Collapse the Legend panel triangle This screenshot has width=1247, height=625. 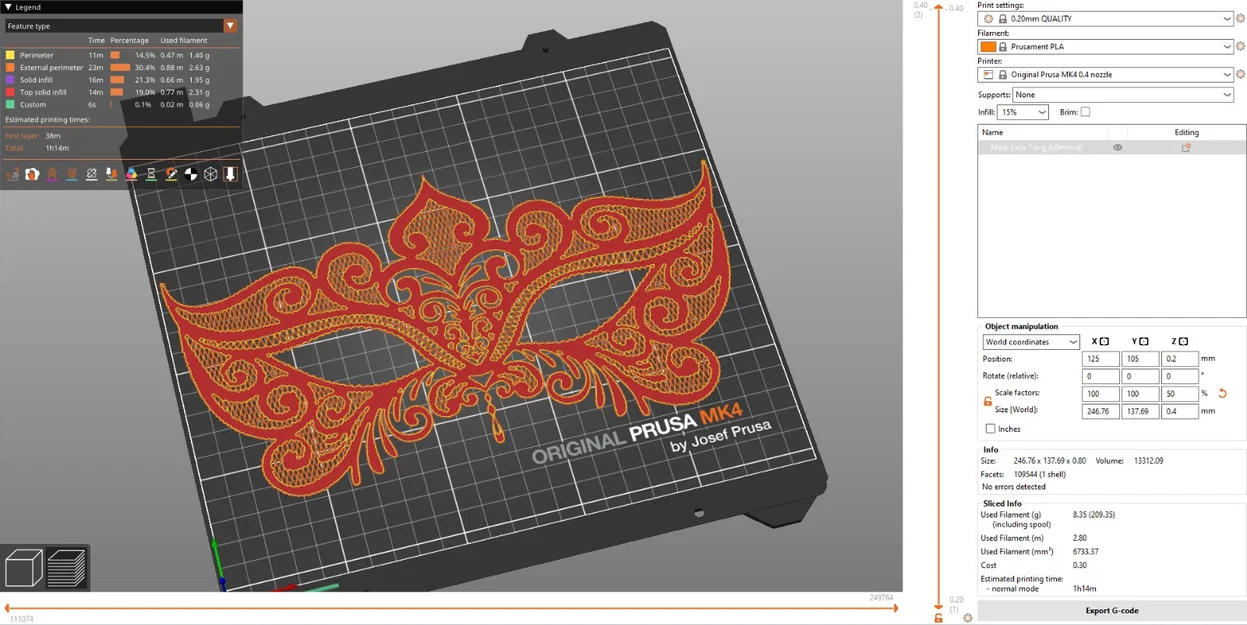[8, 7]
